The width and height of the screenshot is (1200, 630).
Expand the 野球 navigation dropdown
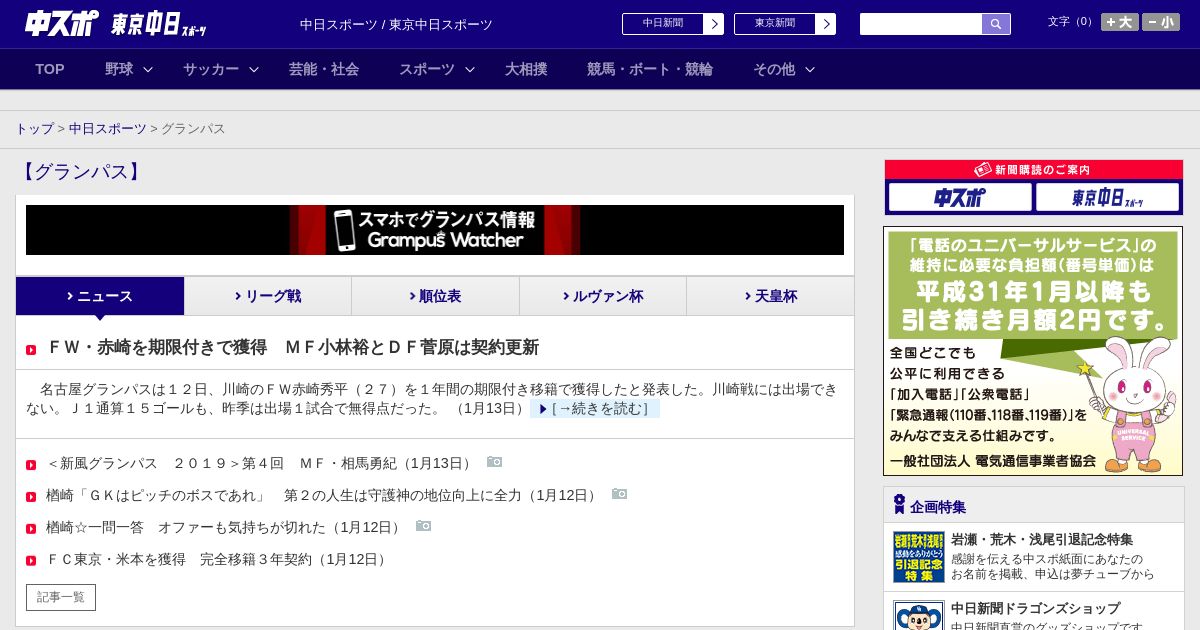[x=129, y=69]
